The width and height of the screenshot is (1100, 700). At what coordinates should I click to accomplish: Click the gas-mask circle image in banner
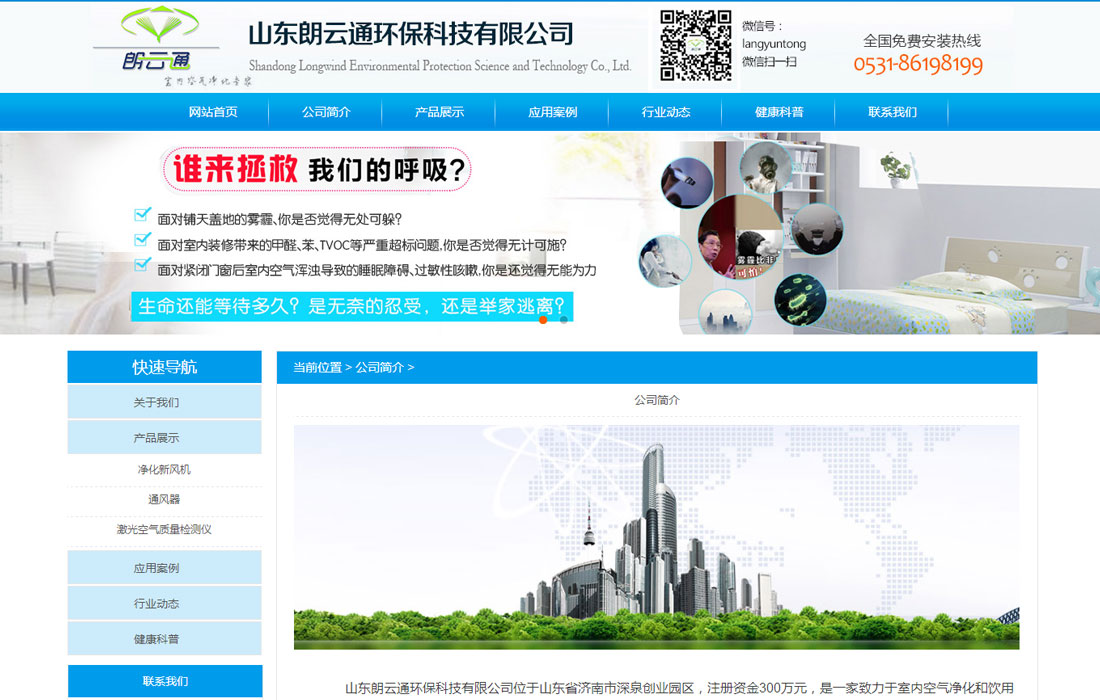[x=765, y=168]
